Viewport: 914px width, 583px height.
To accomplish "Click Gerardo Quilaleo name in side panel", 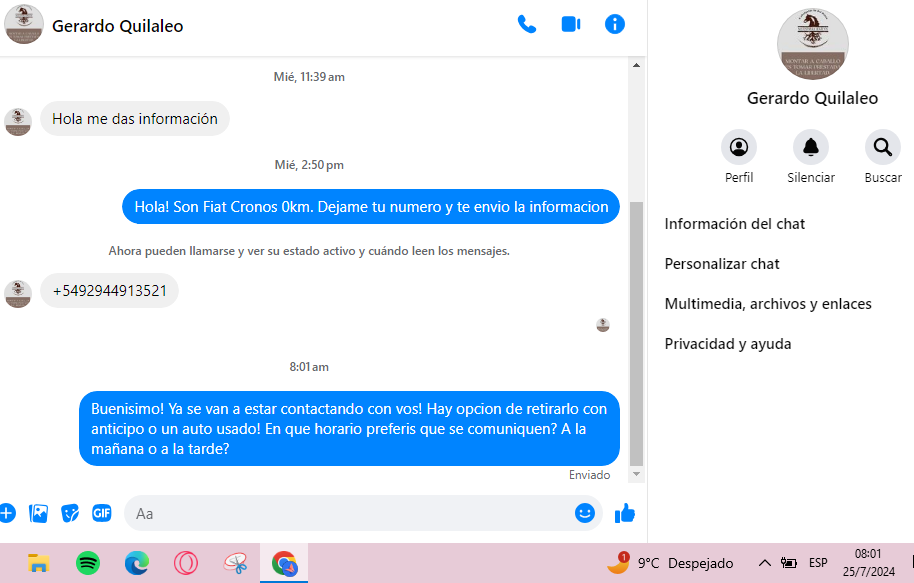I will 812,99.
